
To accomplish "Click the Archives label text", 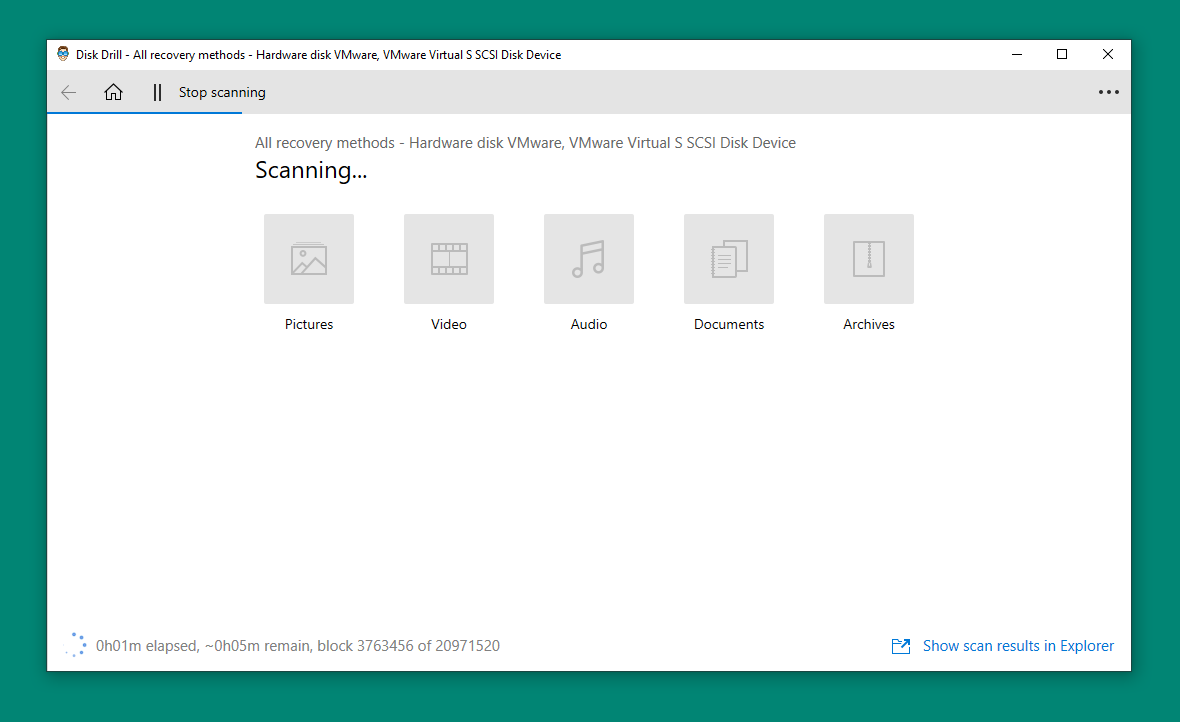I will (868, 324).
